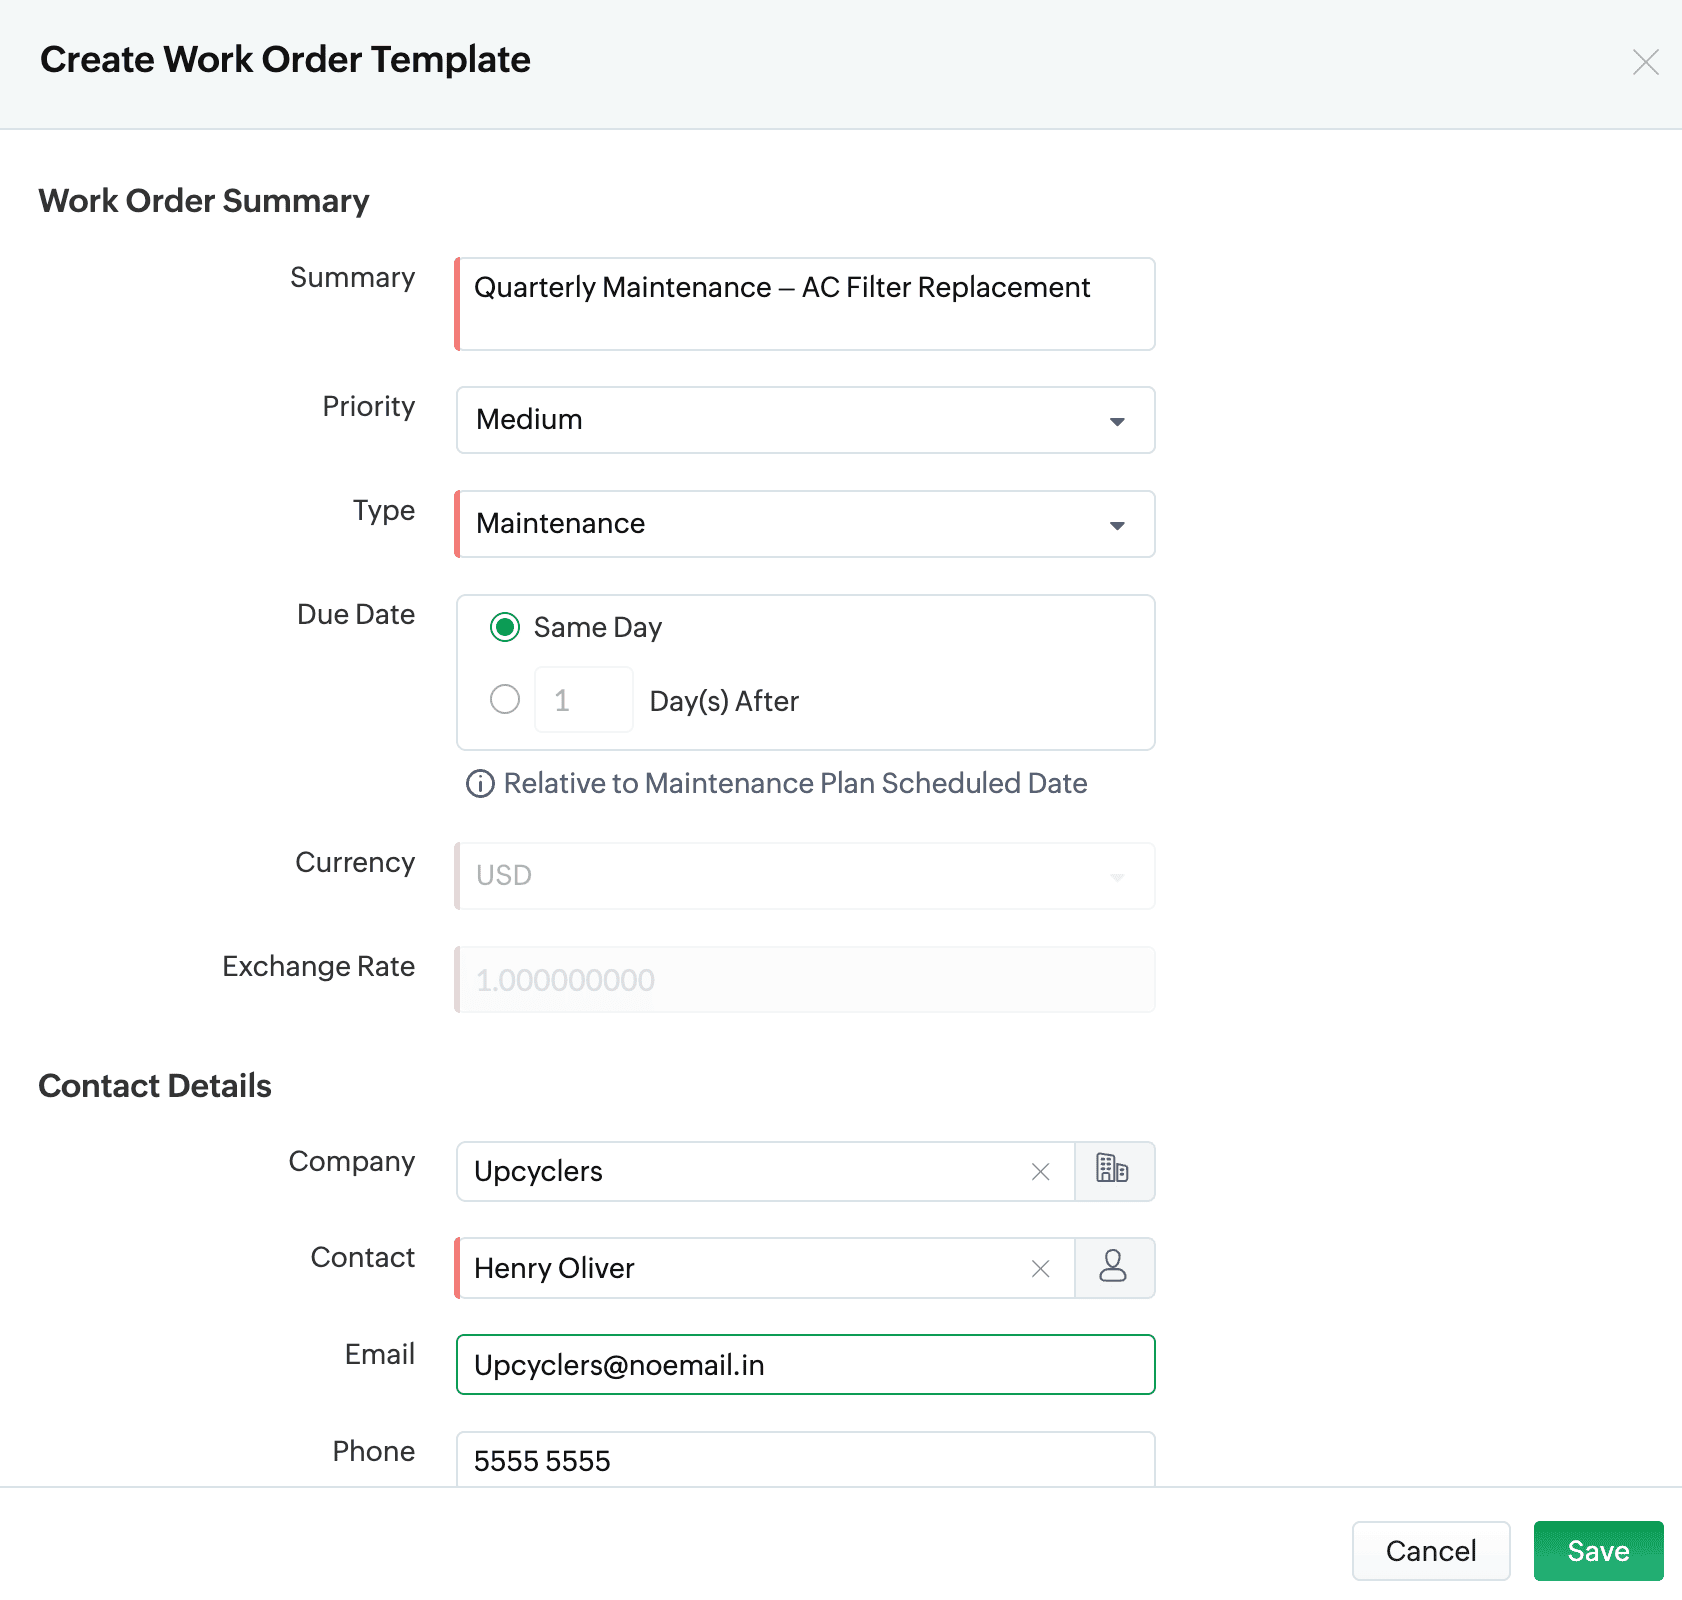
Task: Focus the Email input field
Action: click(805, 1364)
